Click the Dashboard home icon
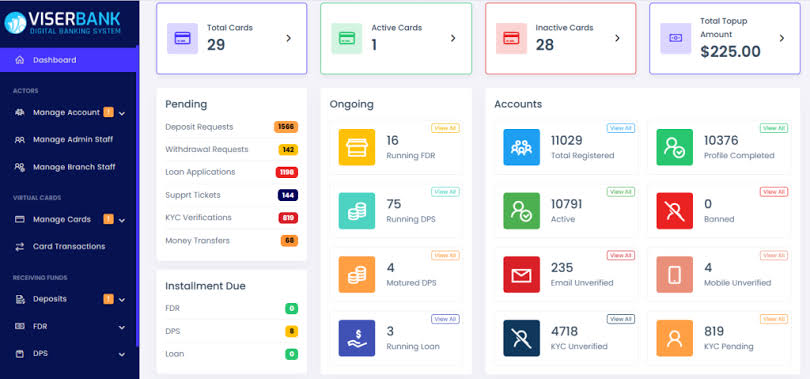810x379 pixels. 20,60
